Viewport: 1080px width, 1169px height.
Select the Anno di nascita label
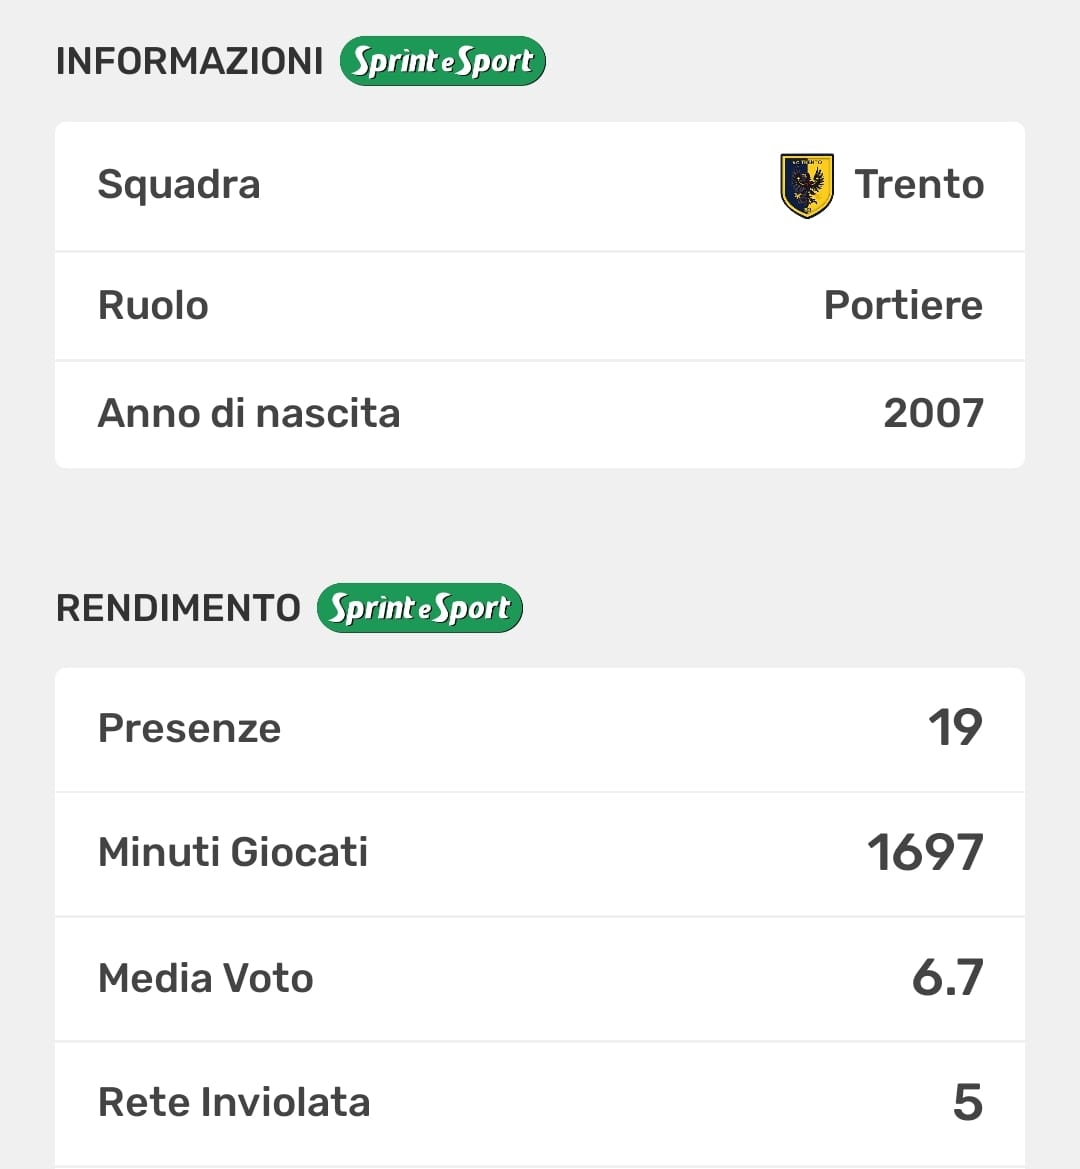click(249, 413)
